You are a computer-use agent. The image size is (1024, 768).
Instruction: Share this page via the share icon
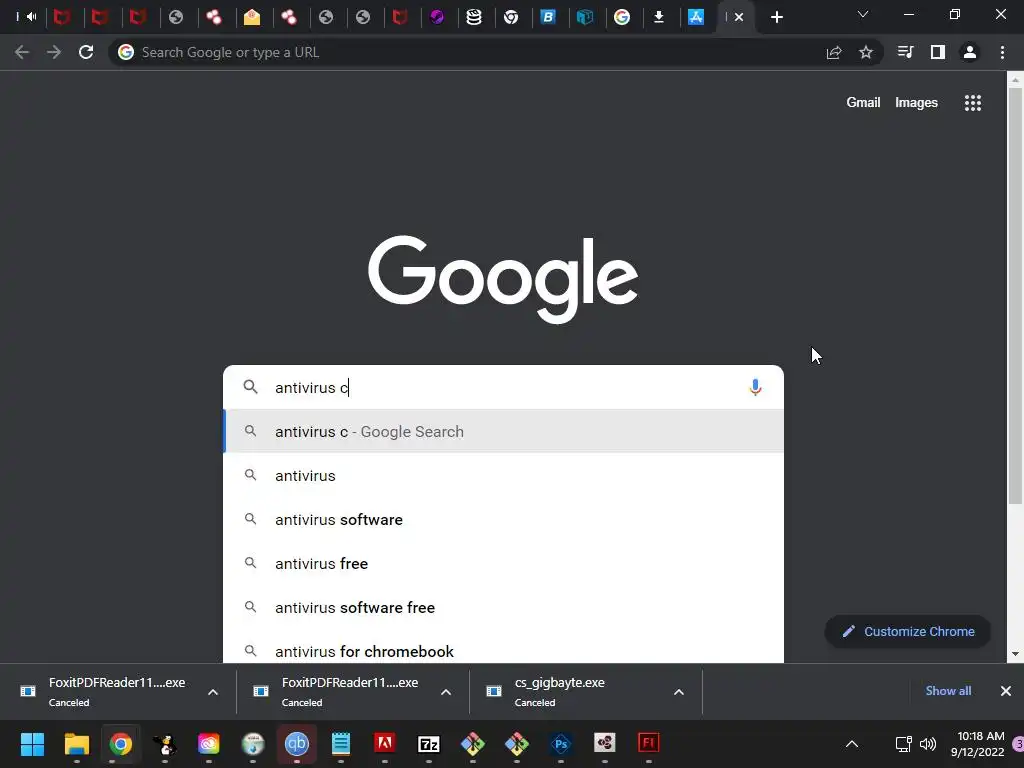pyautogui.click(x=834, y=52)
